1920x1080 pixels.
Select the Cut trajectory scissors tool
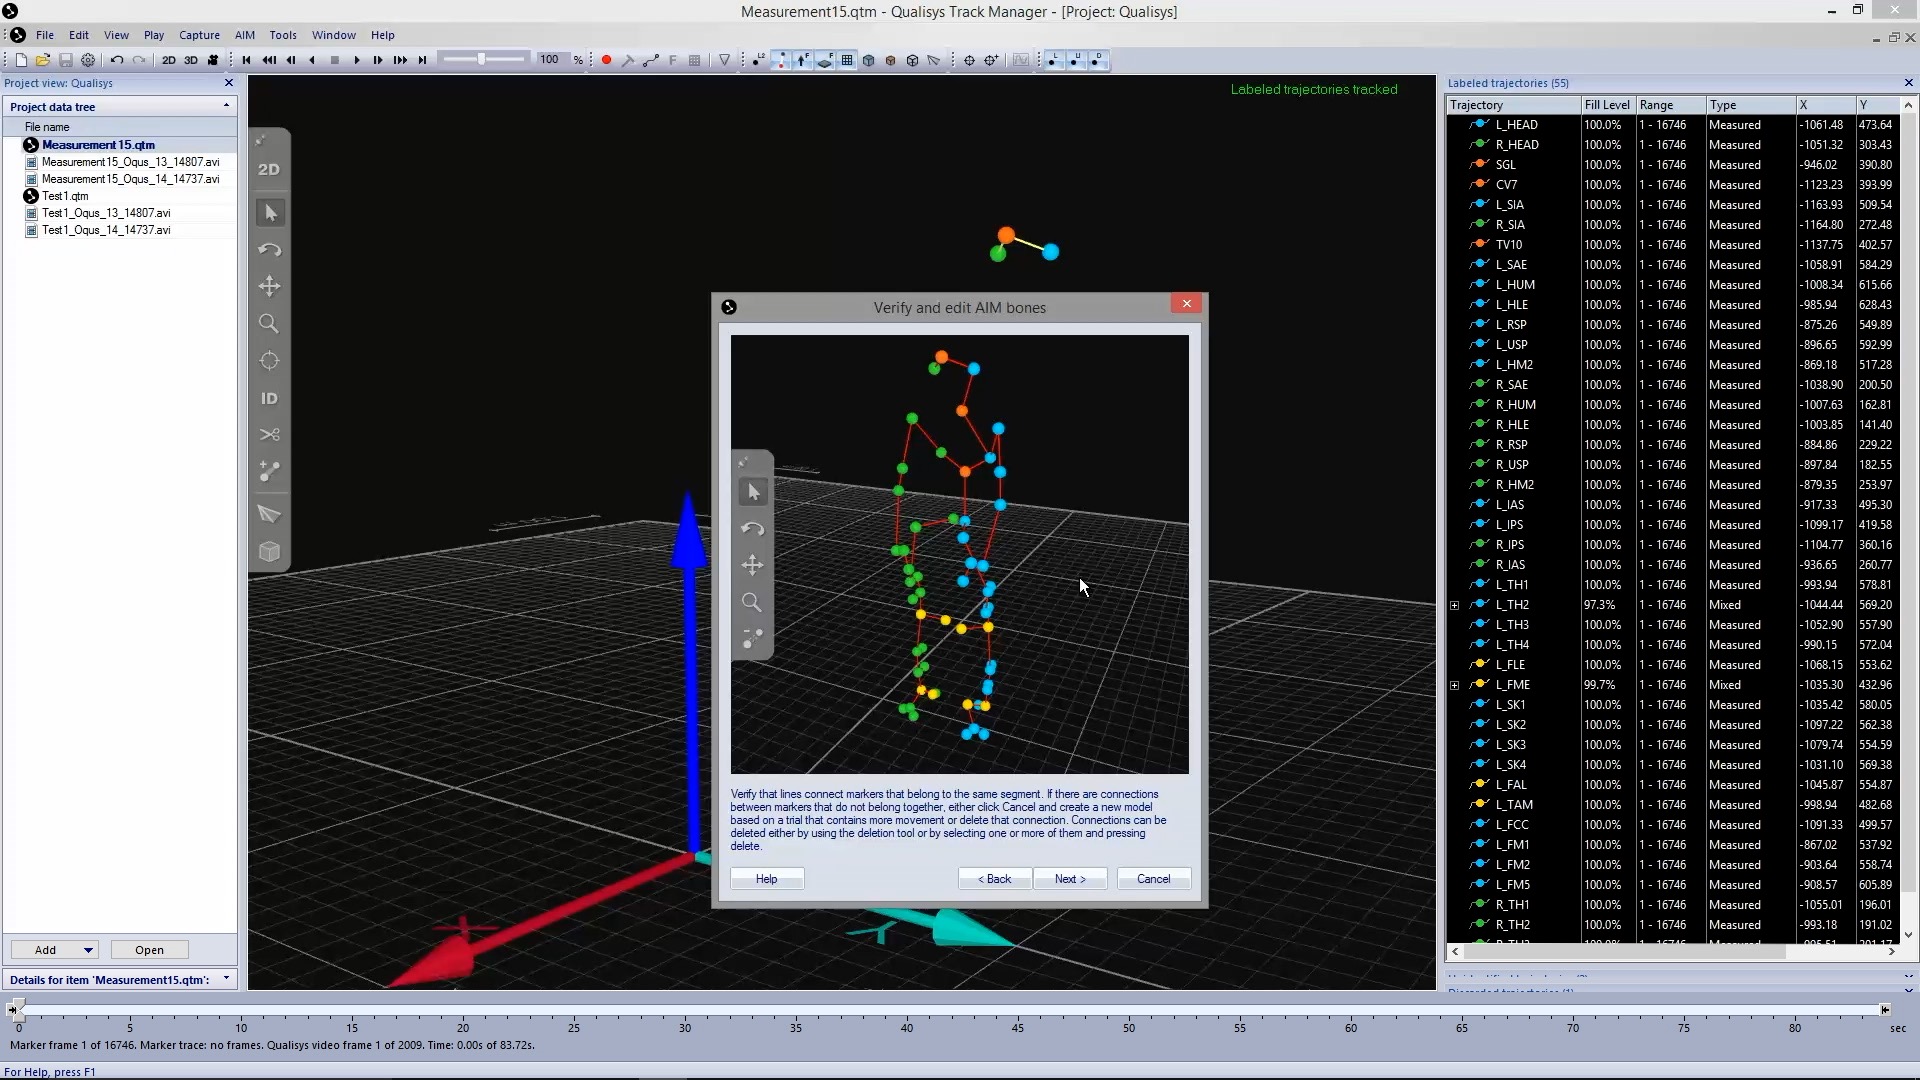coord(269,435)
